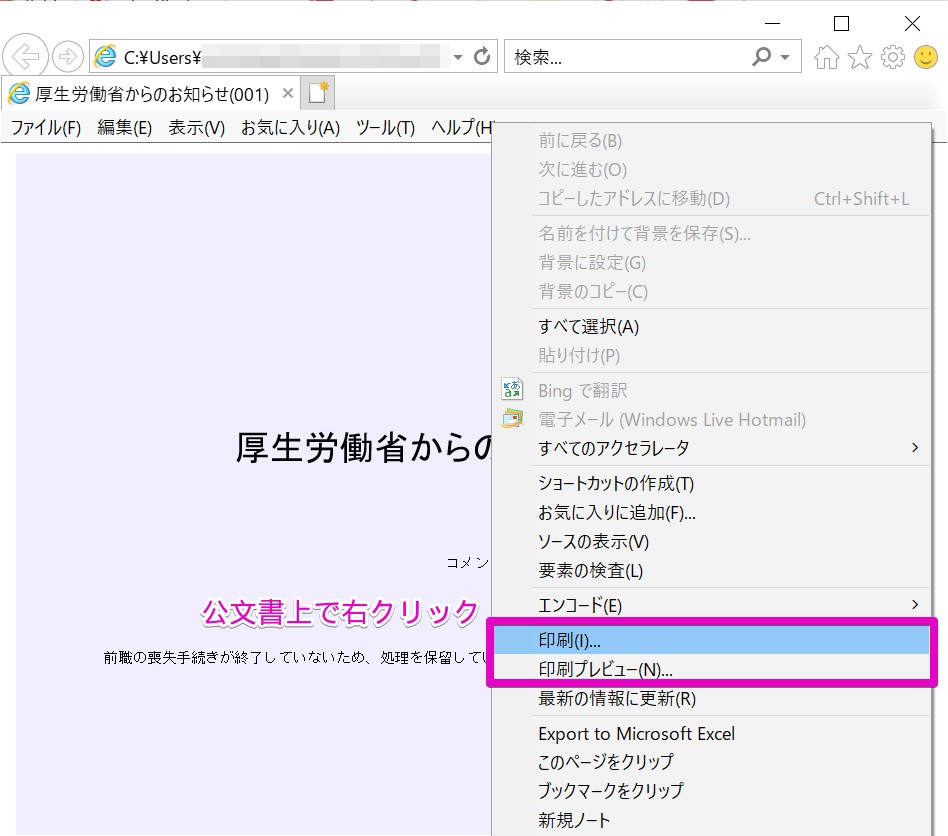Viewport: 948px width, 836px height.
Task: Expand エンコード(E) submenu
Action: [x=712, y=605]
